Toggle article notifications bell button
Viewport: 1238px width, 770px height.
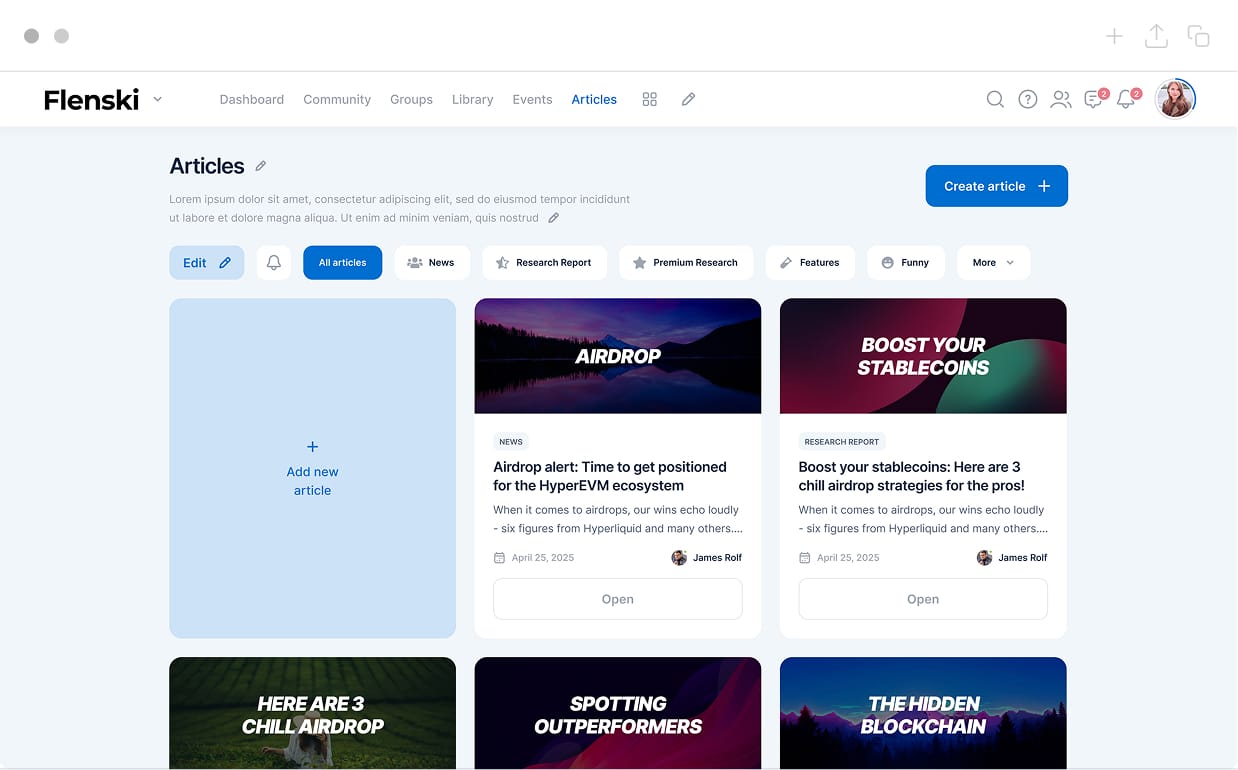(274, 263)
